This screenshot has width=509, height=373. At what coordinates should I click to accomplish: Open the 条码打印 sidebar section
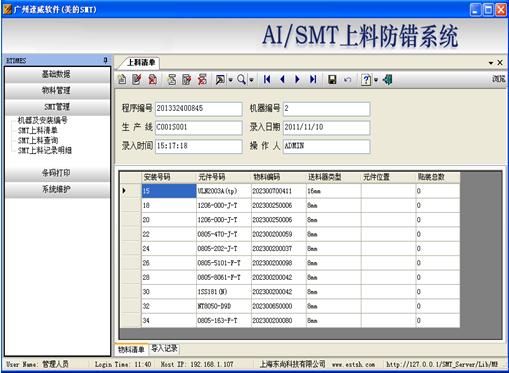point(57,173)
